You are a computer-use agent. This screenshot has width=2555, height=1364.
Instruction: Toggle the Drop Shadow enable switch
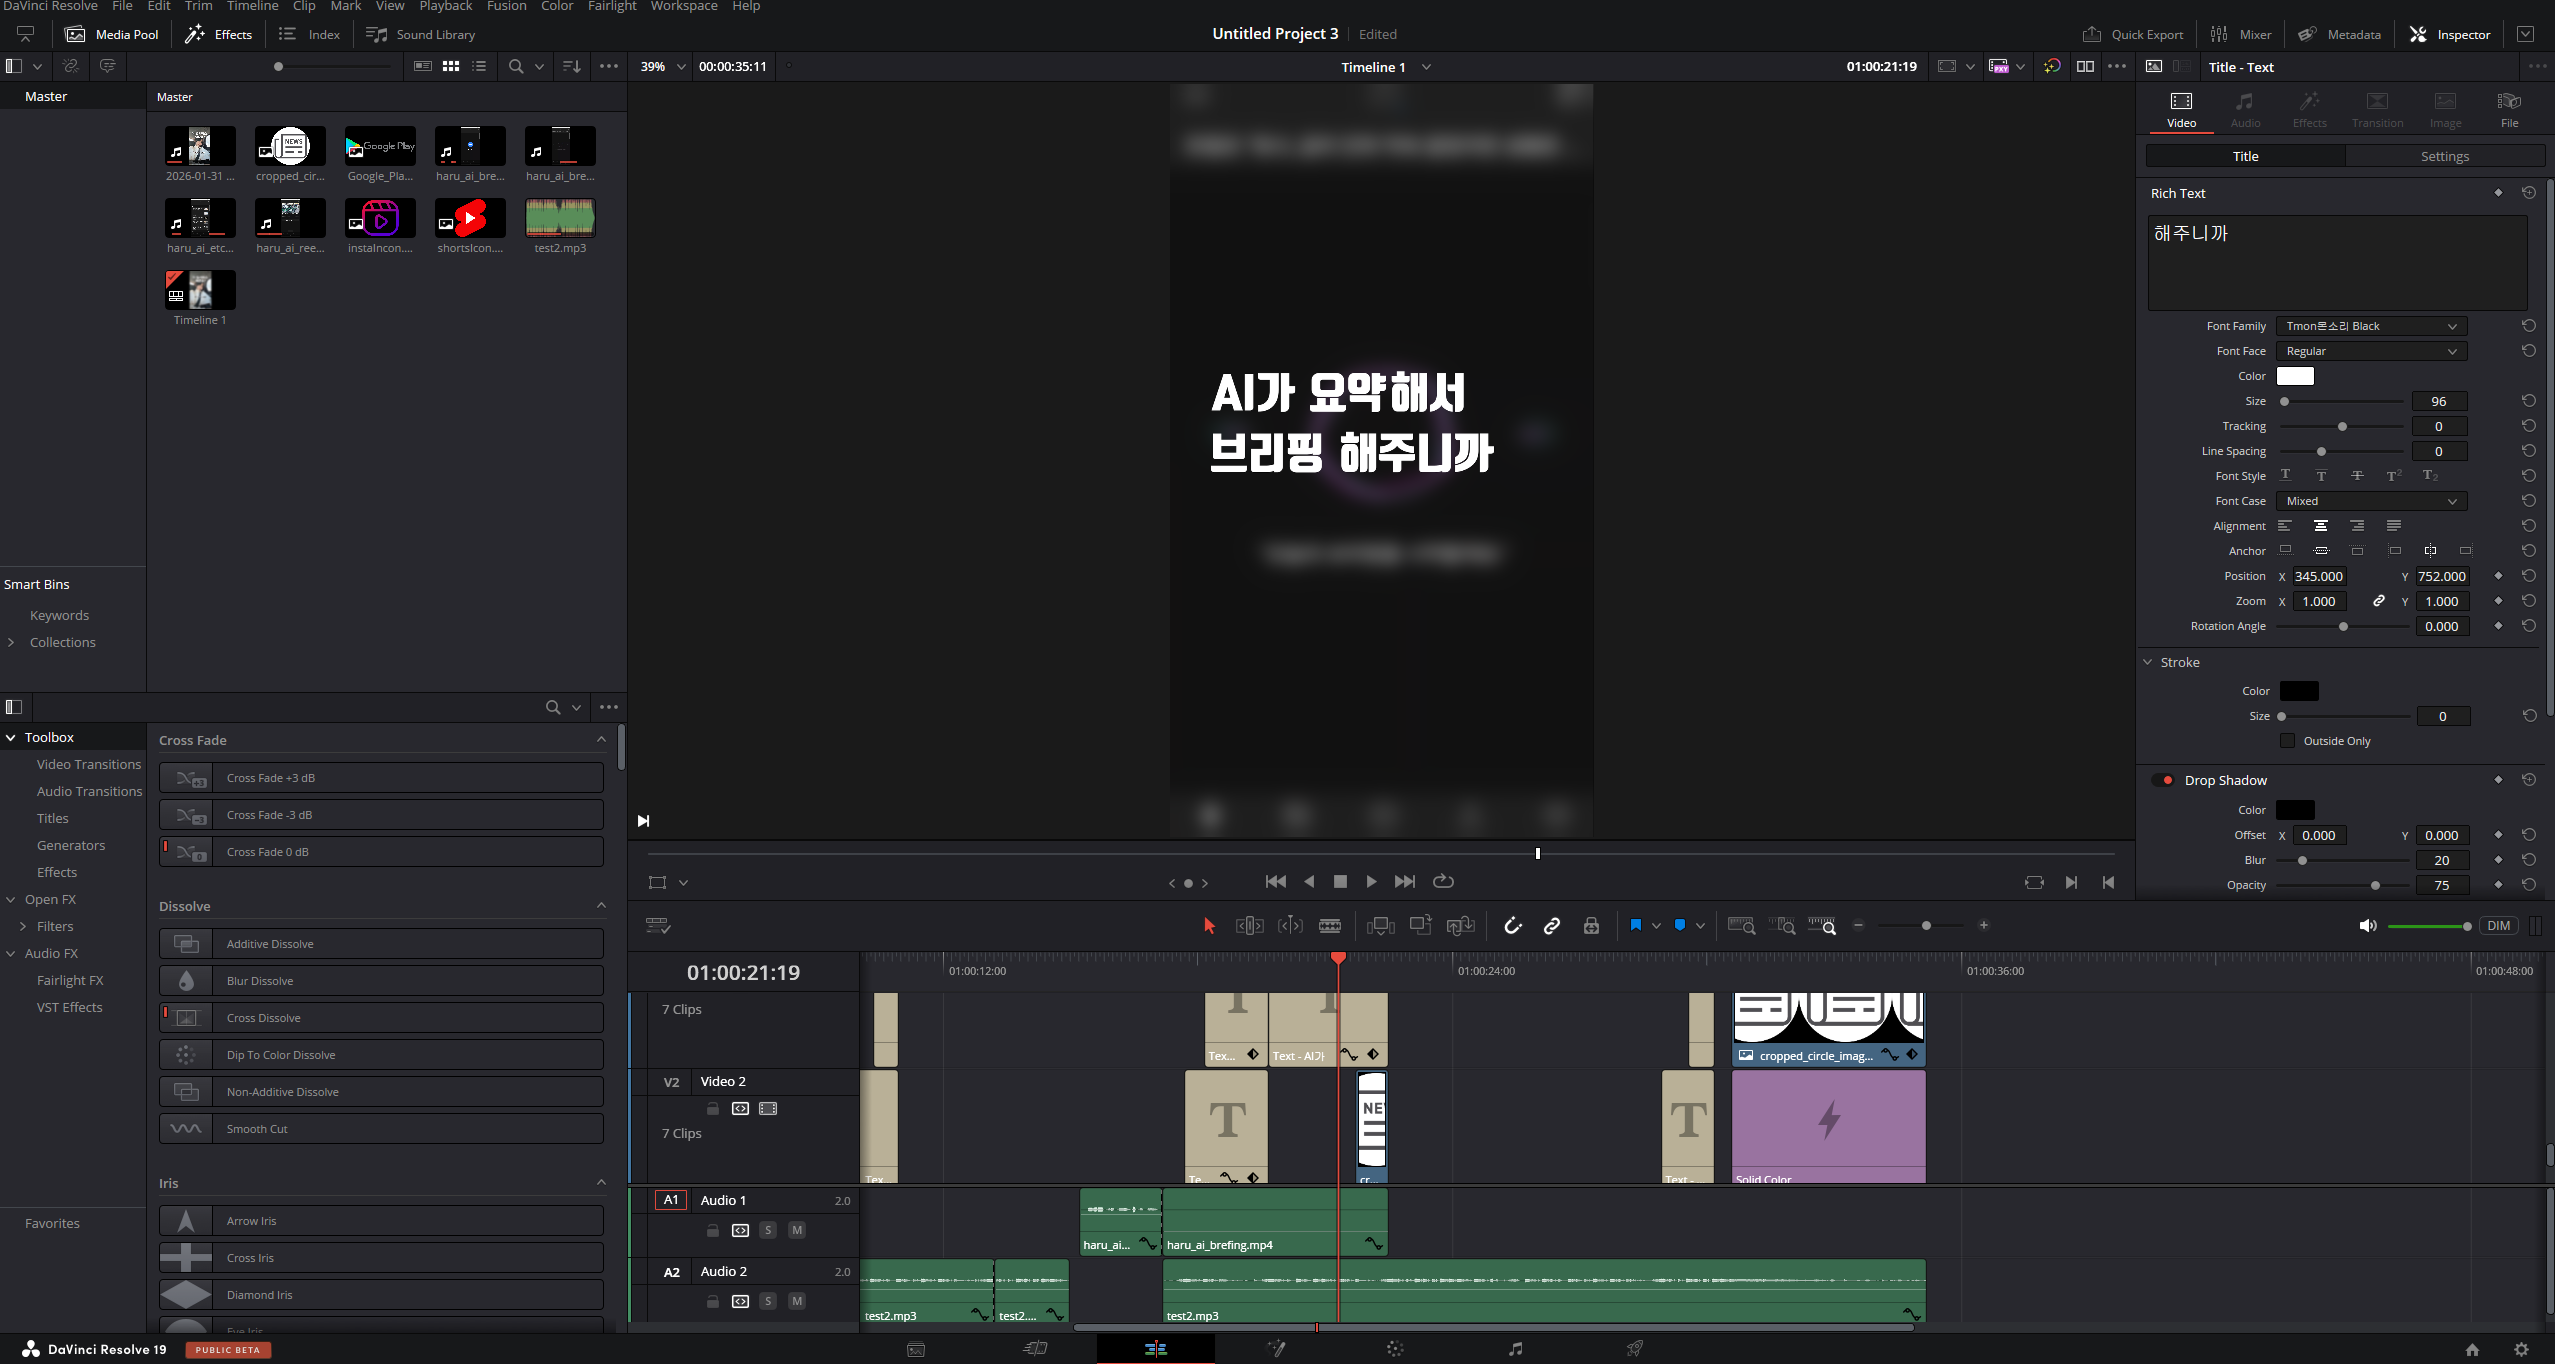[x=2163, y=780]
